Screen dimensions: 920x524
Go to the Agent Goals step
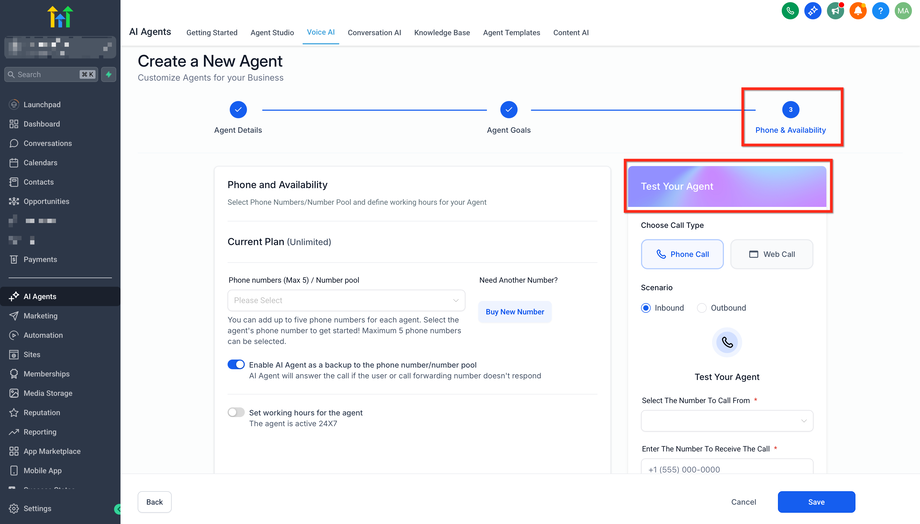[509, 117]
